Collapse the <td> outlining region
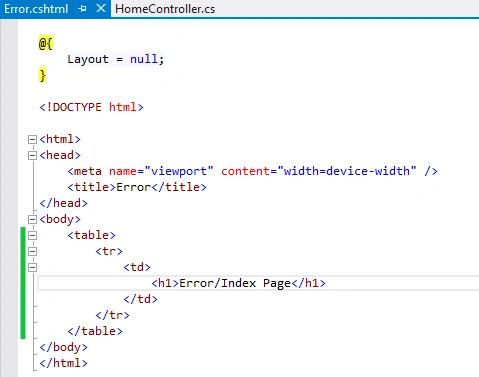 point(32,267)
